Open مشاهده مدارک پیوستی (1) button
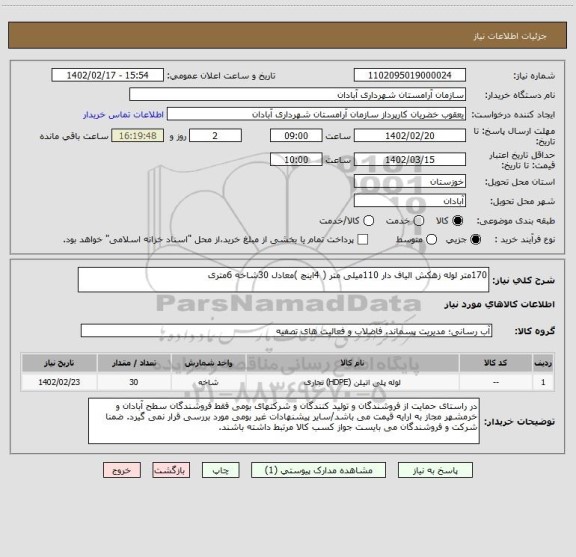Image resolution: width=576 pixels, height=557 pixels. [x=318, y=470]
